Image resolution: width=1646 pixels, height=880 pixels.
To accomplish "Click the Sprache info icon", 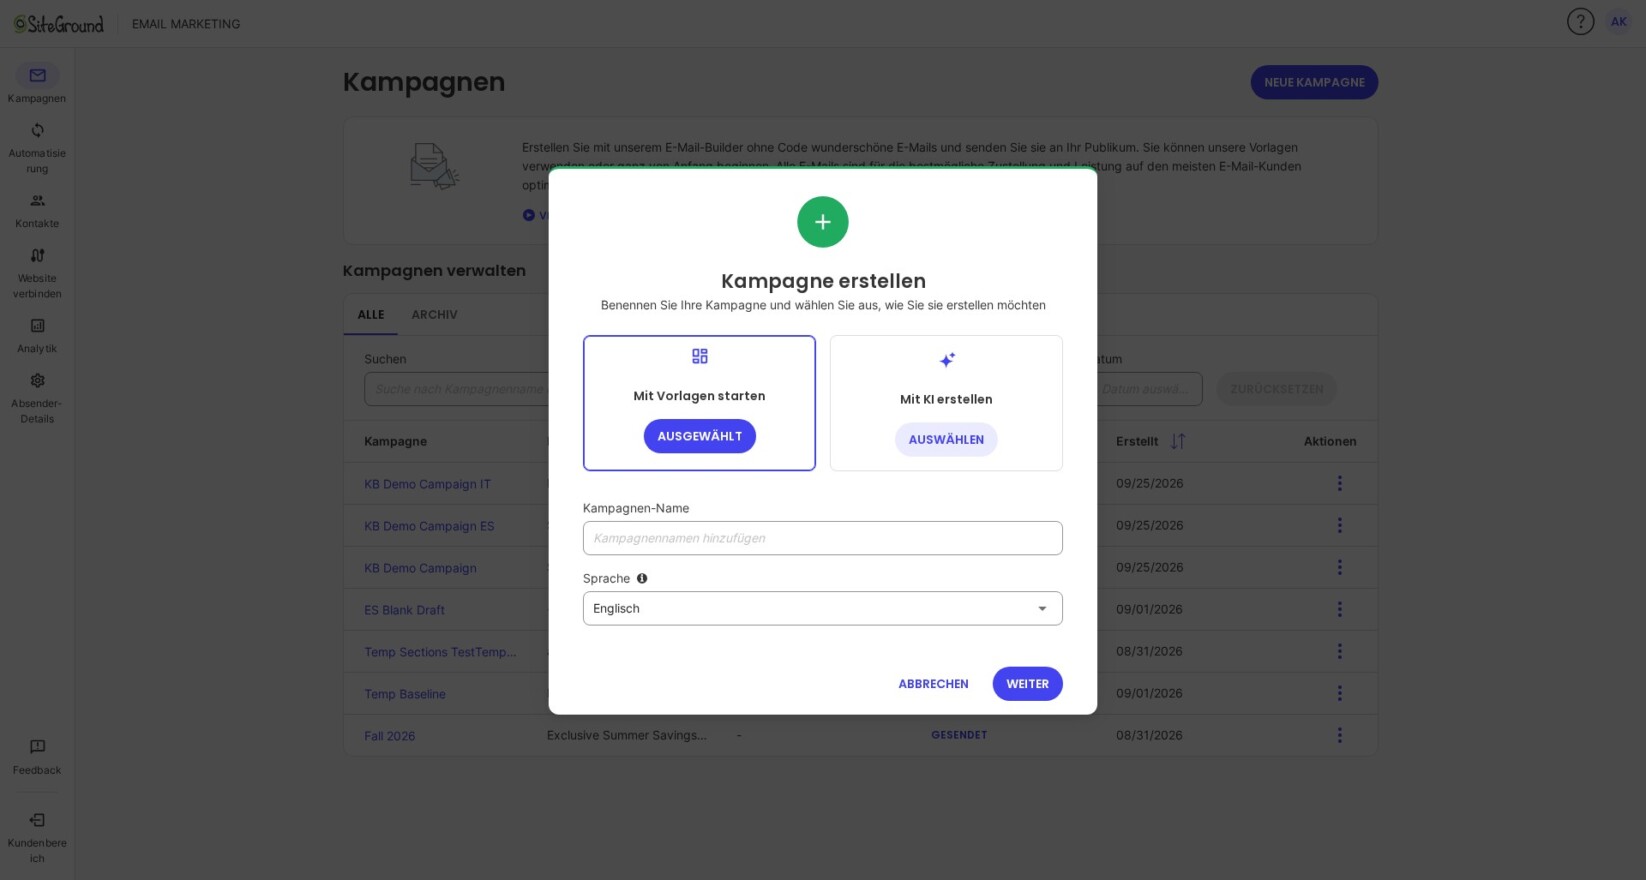I will 642,578.
